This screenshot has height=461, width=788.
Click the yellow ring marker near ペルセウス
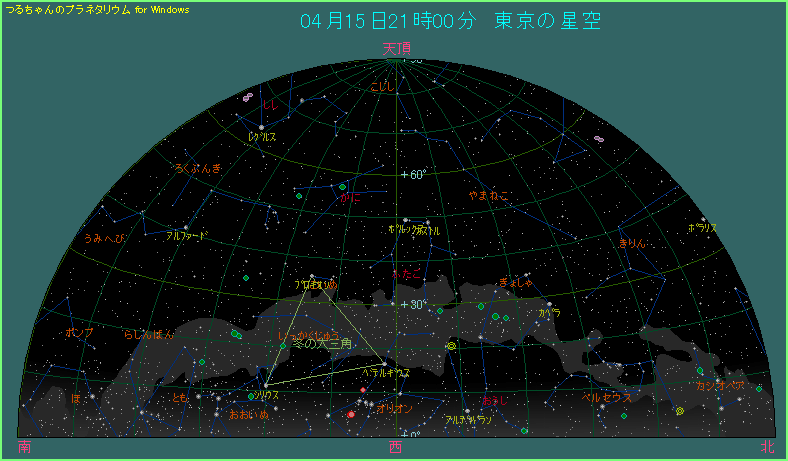point(680,410)
